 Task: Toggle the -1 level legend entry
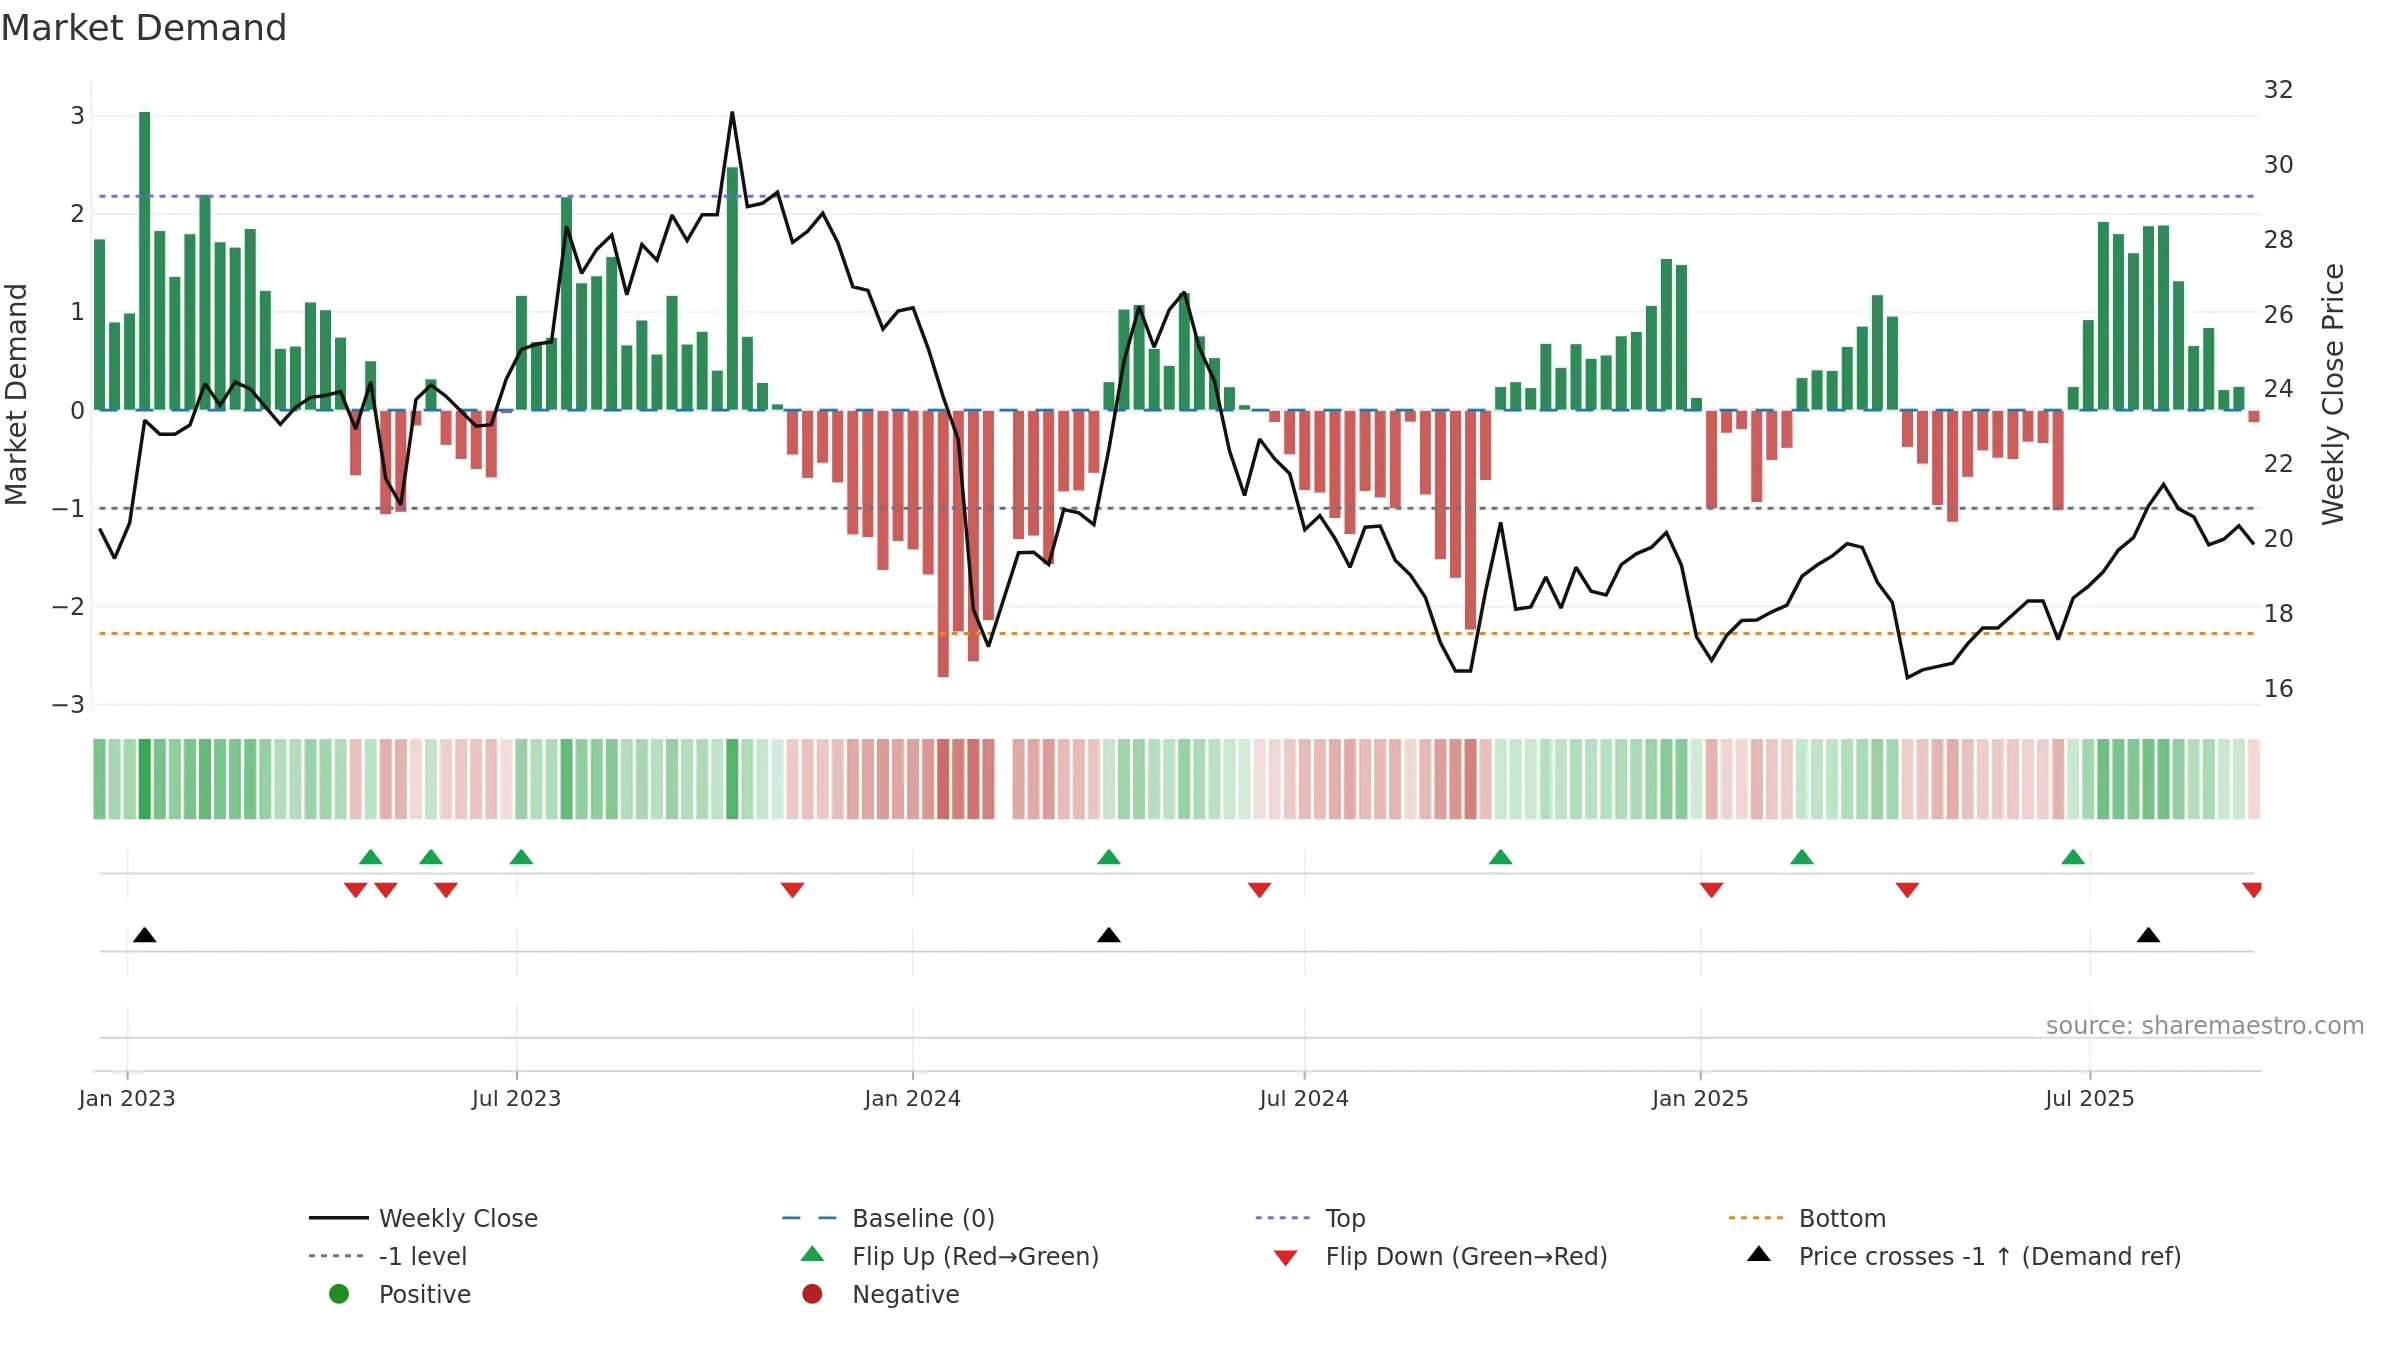388,1256
